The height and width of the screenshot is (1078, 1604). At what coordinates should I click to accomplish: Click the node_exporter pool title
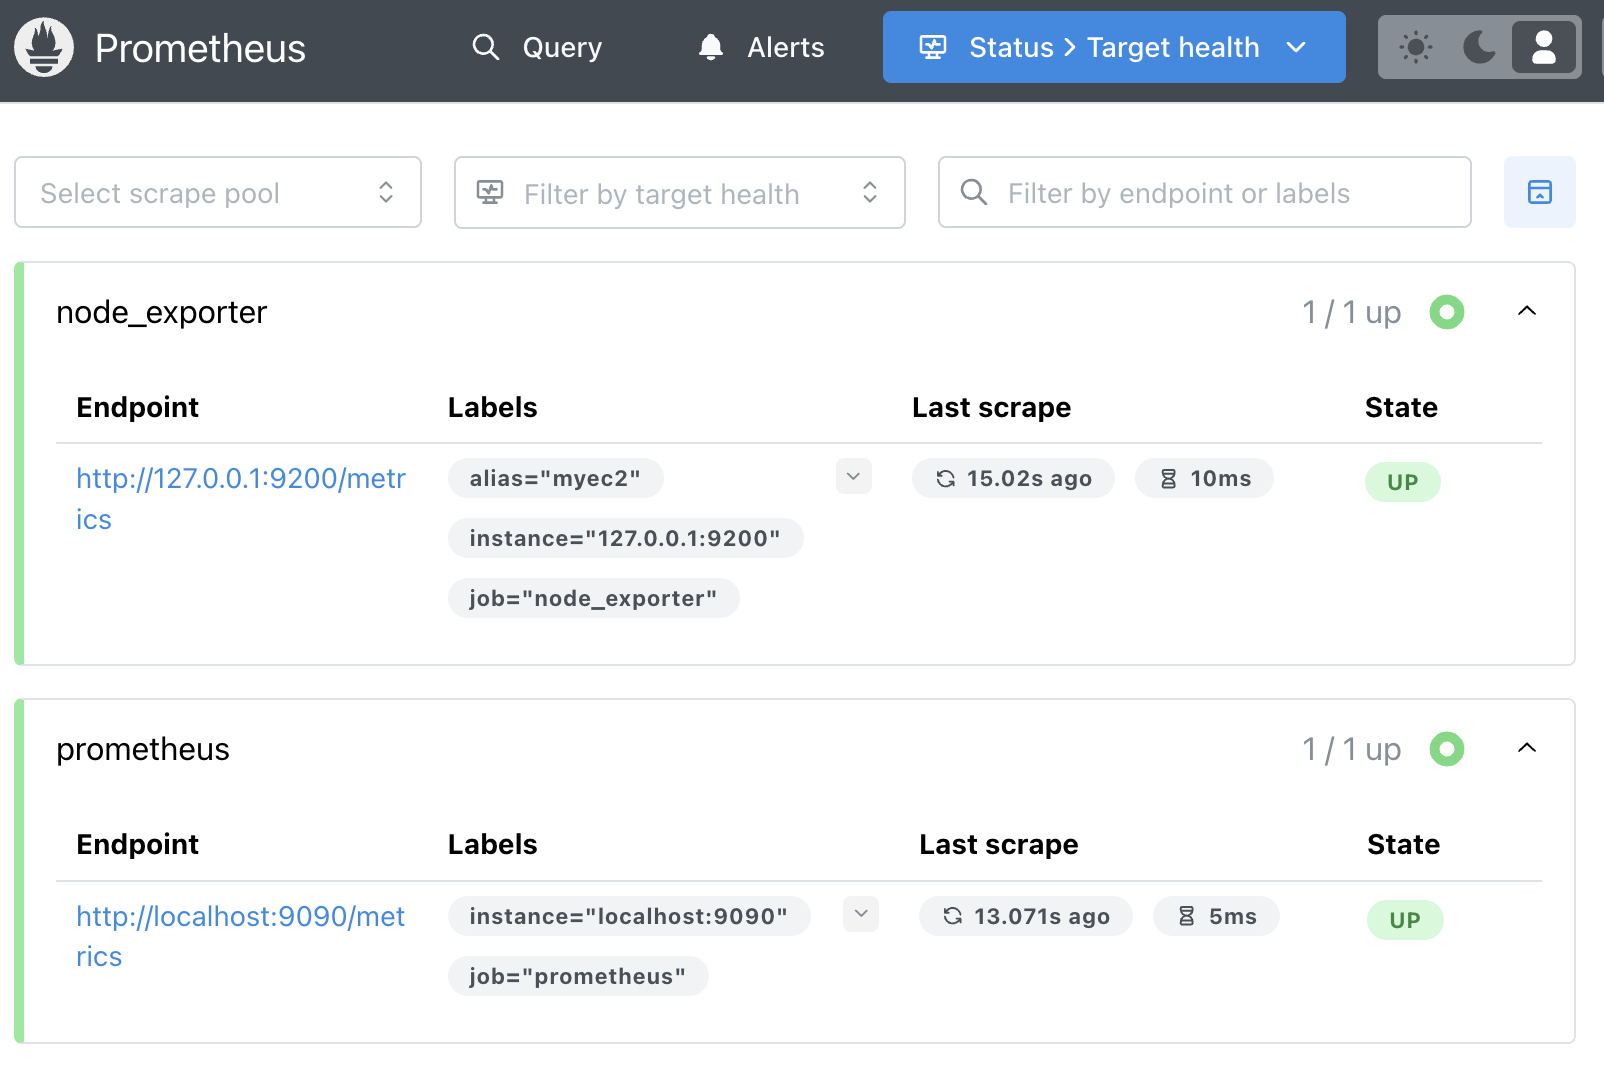162,312
